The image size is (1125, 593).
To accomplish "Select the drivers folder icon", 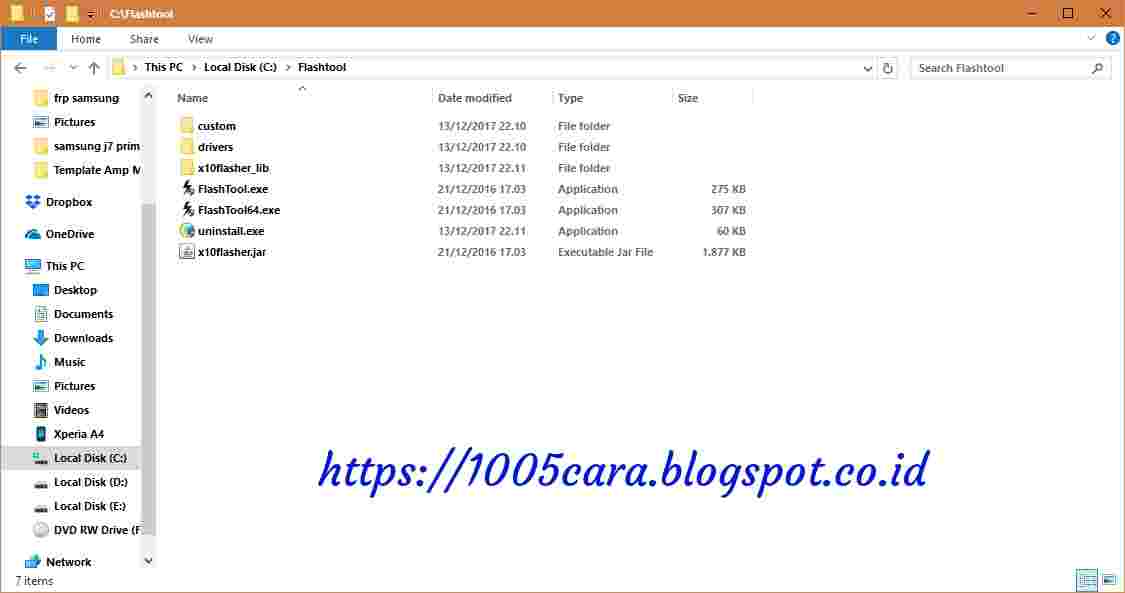I will [187, 146].
